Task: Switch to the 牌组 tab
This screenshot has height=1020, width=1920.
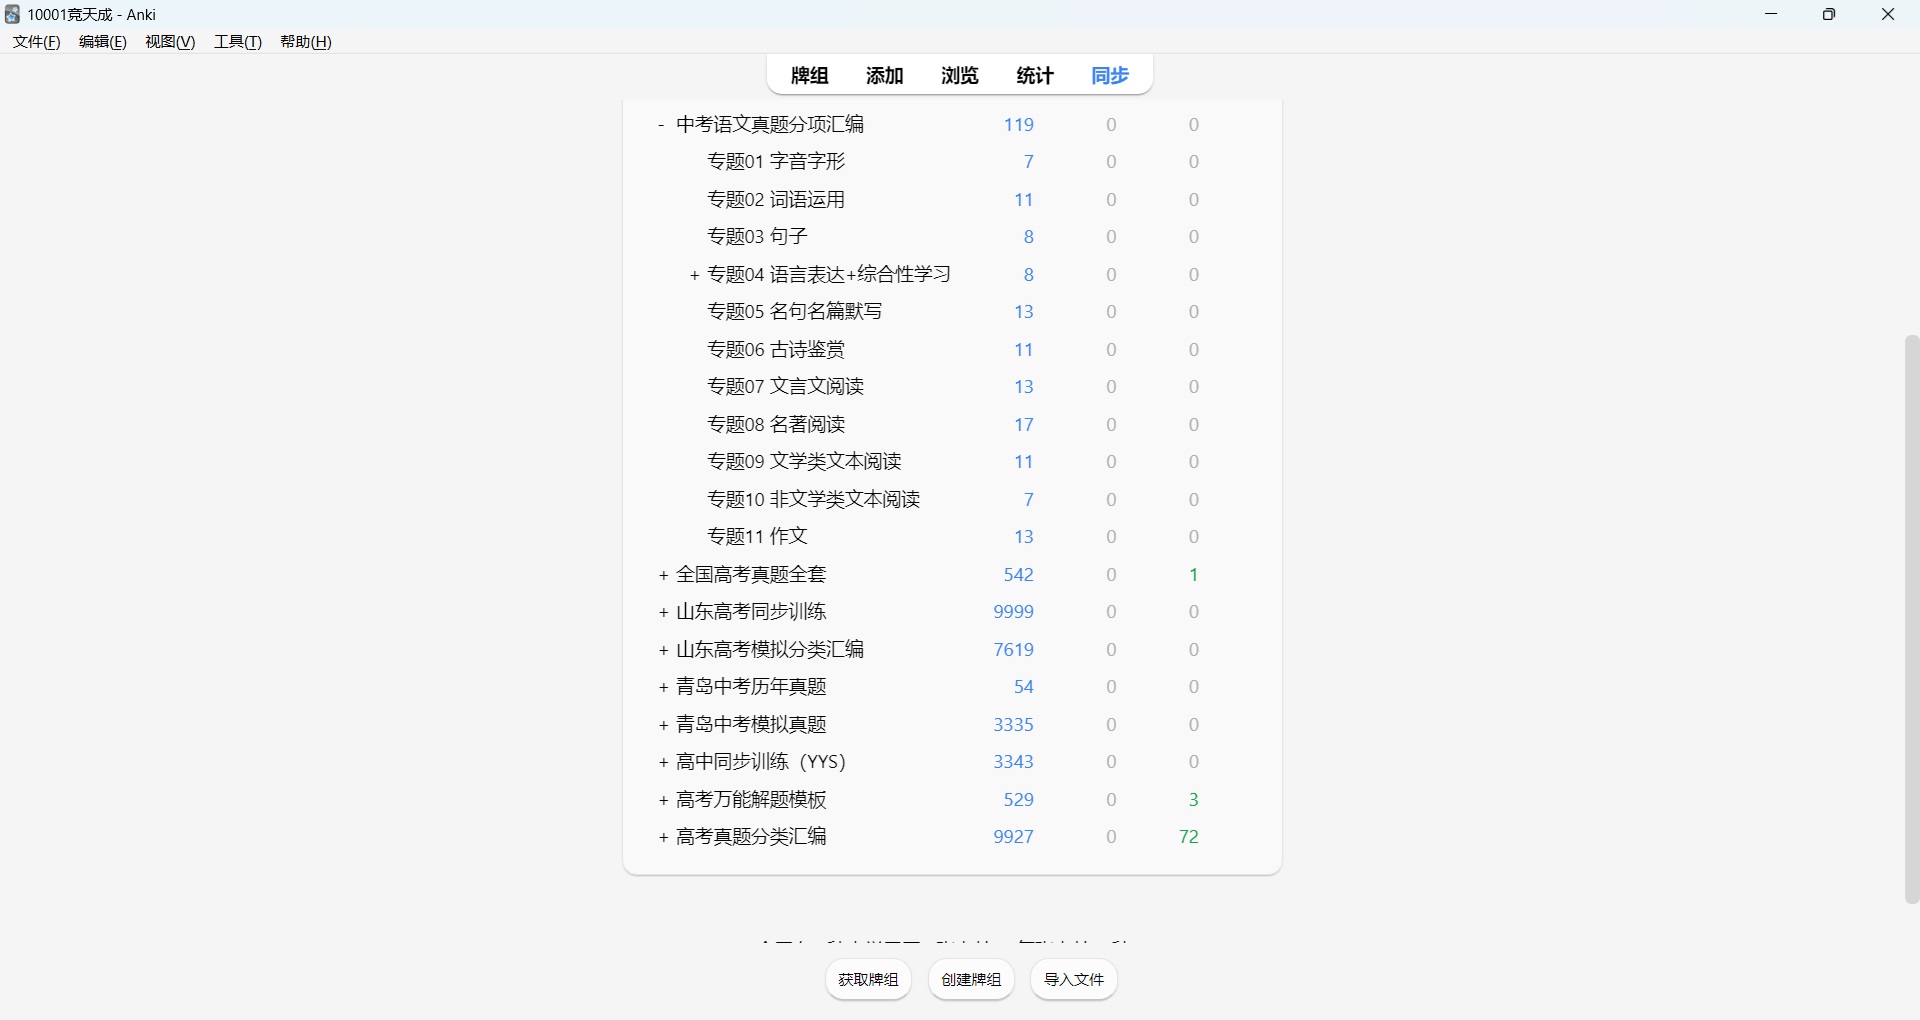Action: pyautogui.click(x=810, y=76)
